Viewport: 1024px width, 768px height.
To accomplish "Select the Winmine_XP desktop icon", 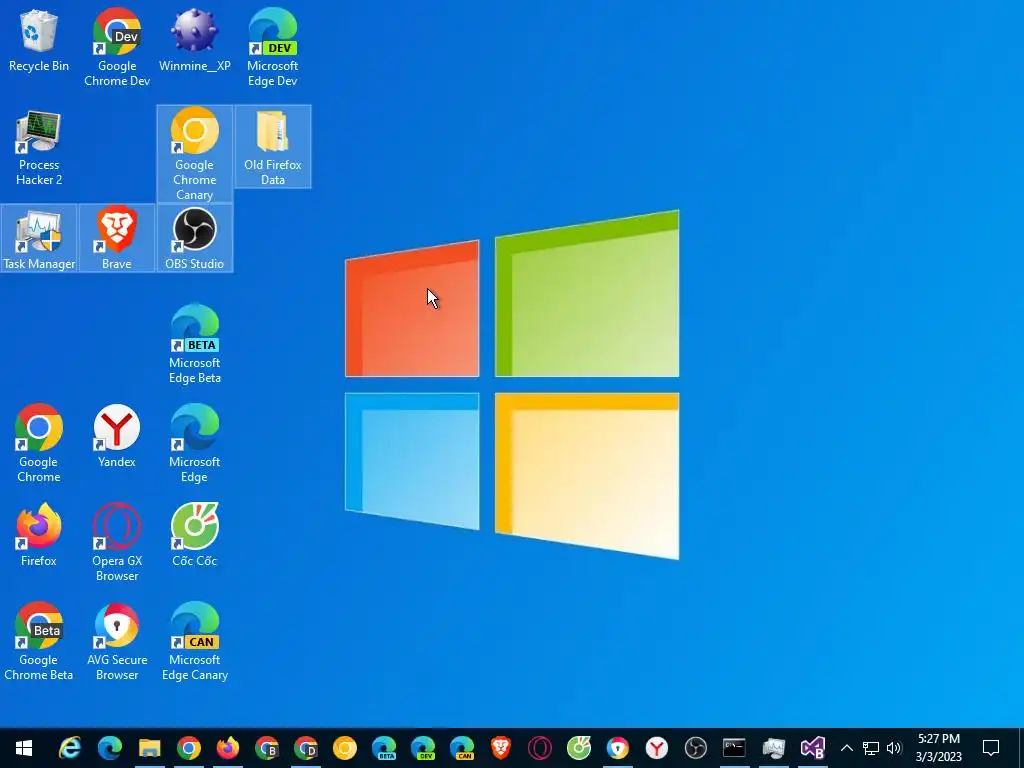I will [x=195, y=40].
